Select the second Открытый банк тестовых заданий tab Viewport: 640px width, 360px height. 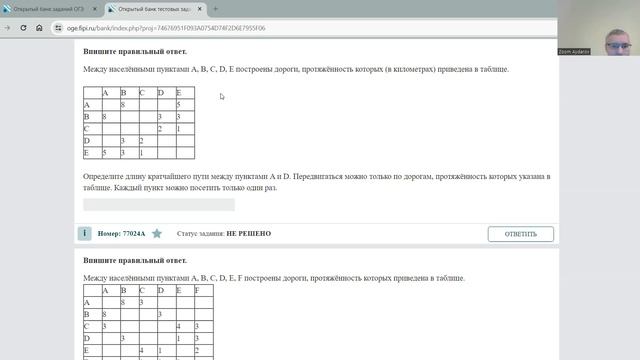coord(154,9)
